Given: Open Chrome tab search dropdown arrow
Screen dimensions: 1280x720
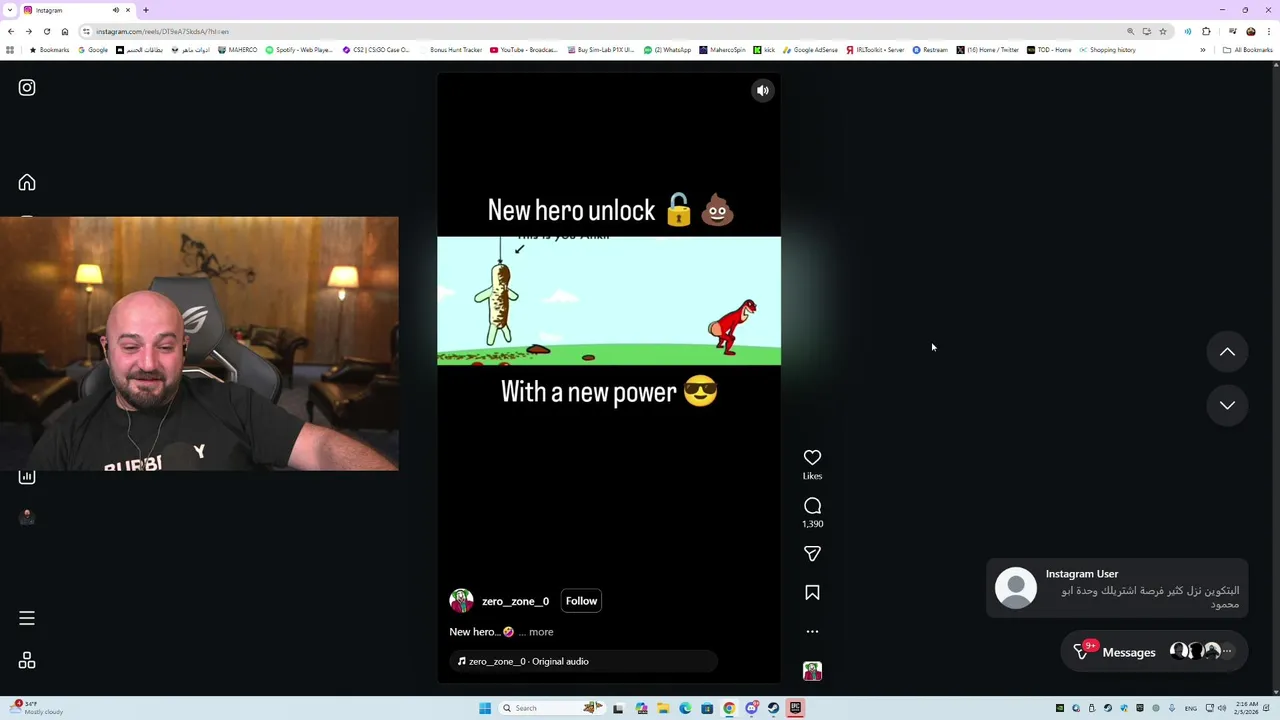Looking at the screenshot, I should [x=10, y=10].
